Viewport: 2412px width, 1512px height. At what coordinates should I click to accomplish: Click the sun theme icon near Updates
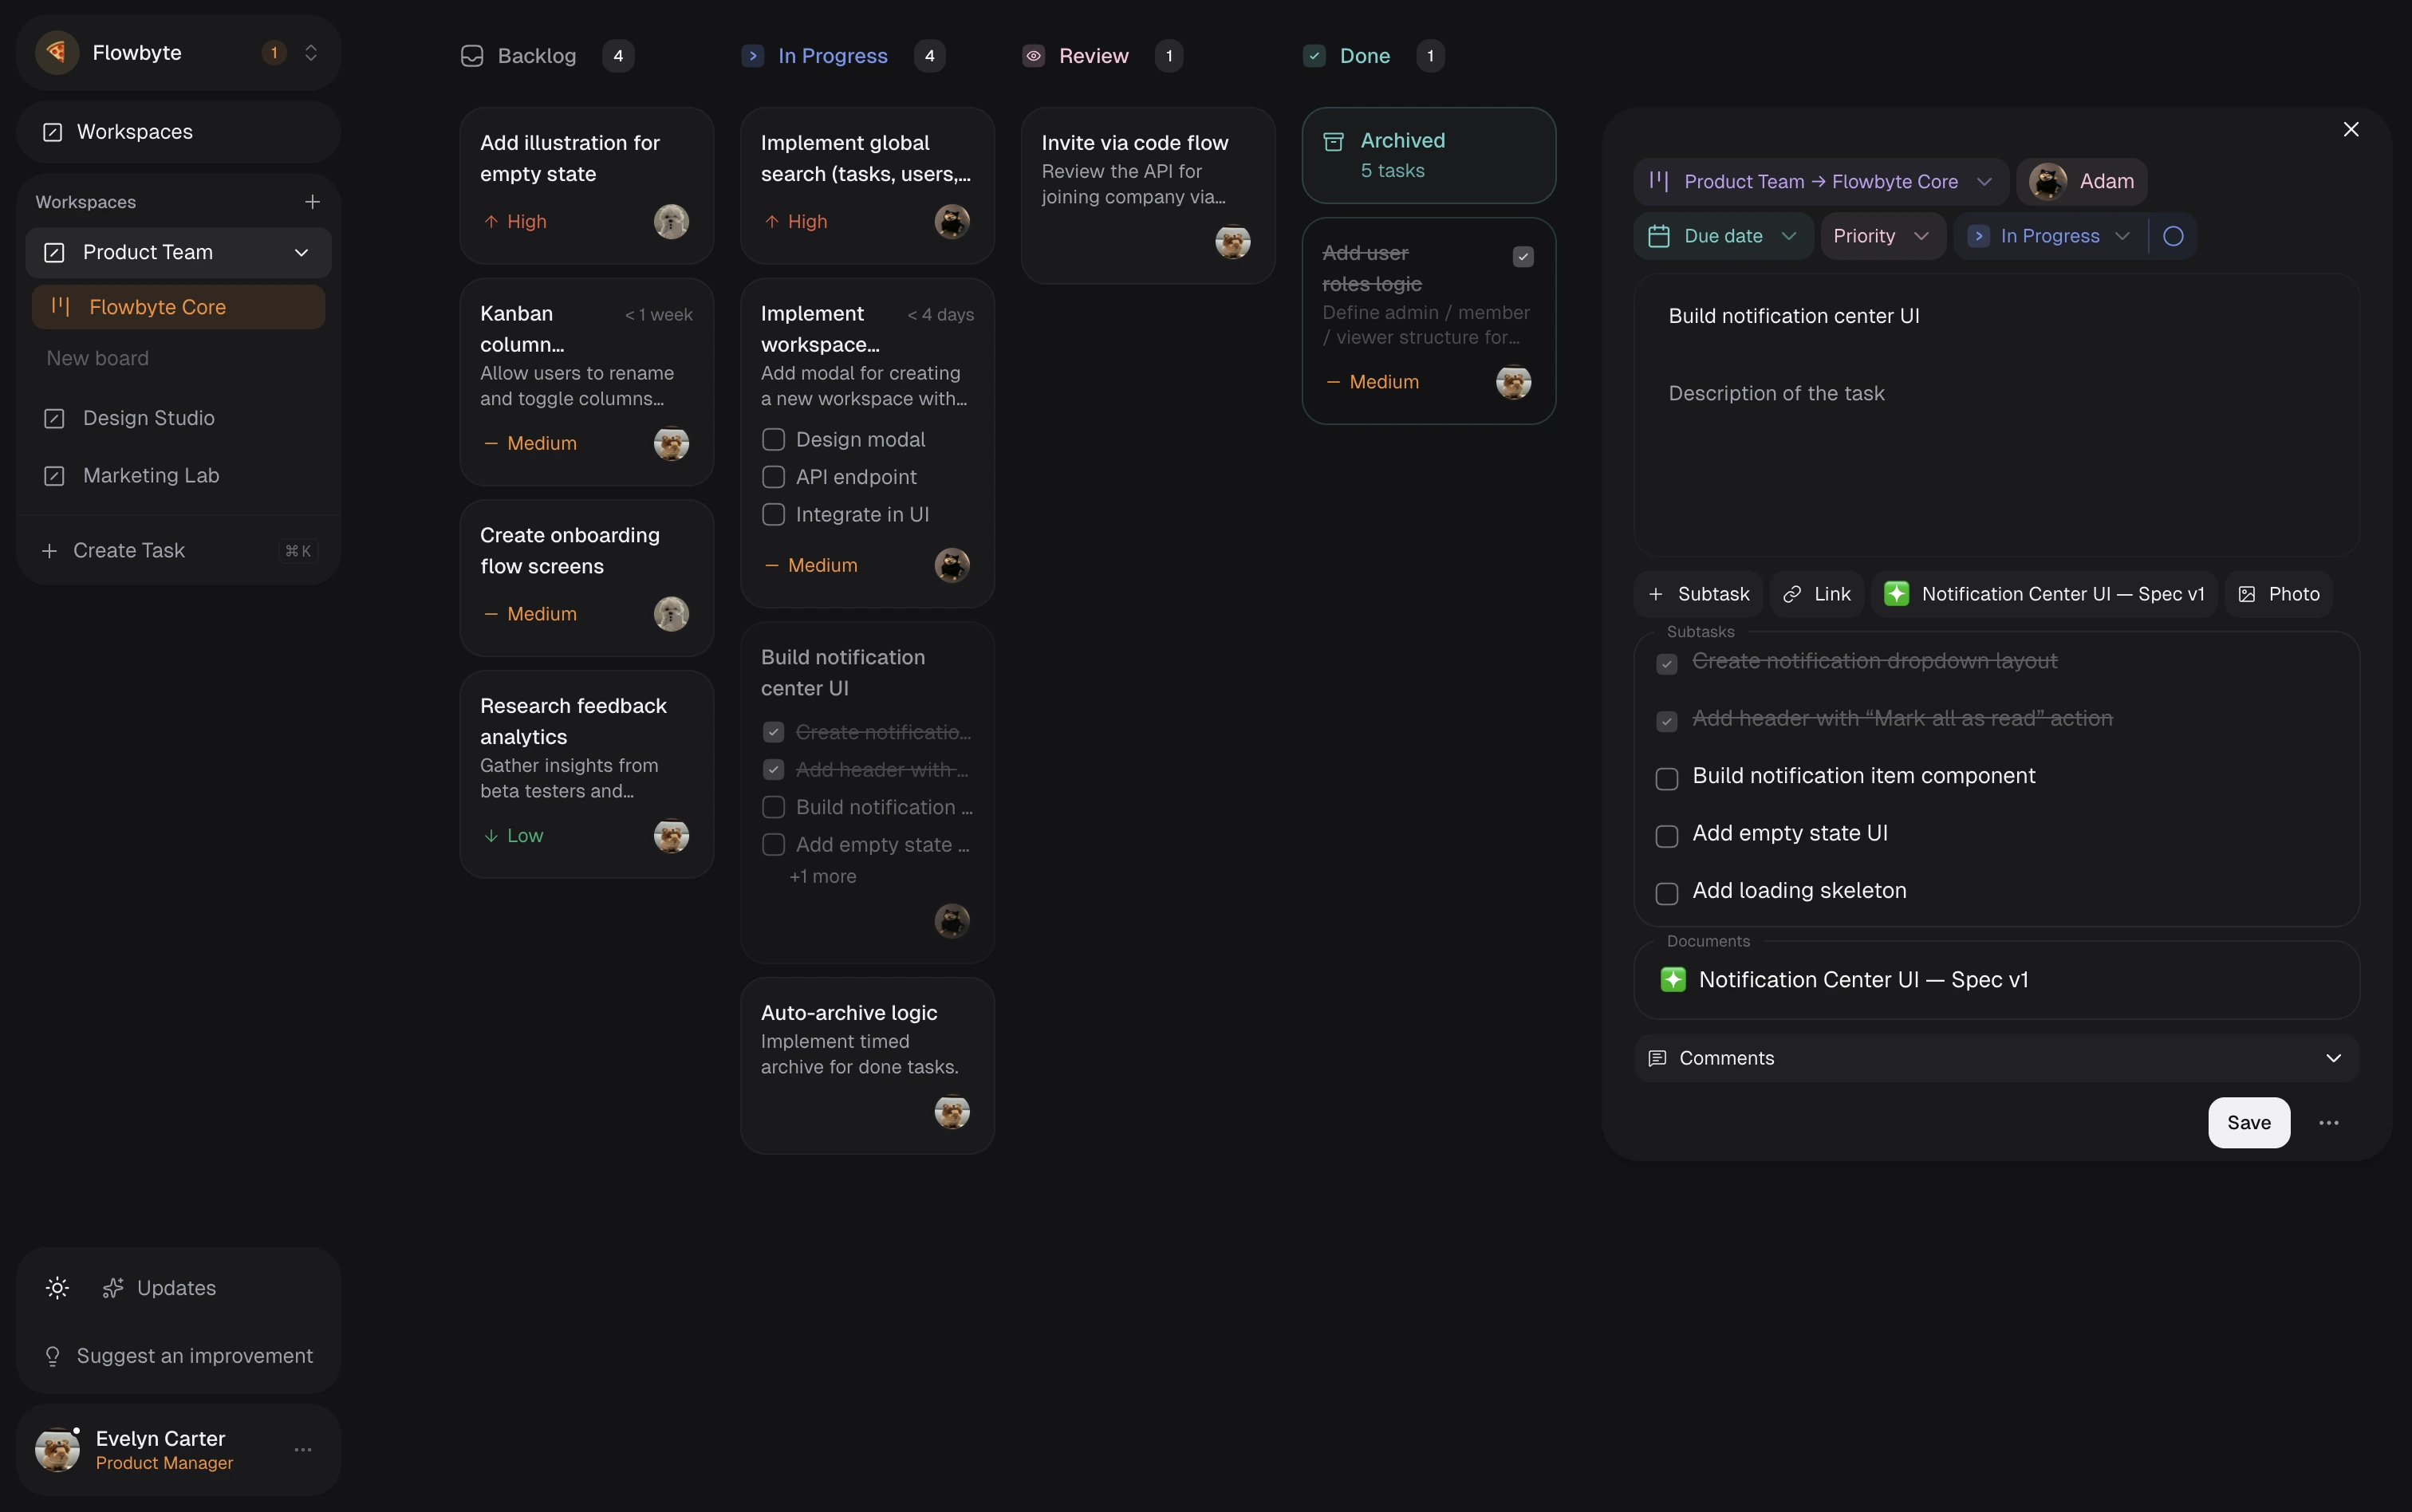[x=57, y=1288]
